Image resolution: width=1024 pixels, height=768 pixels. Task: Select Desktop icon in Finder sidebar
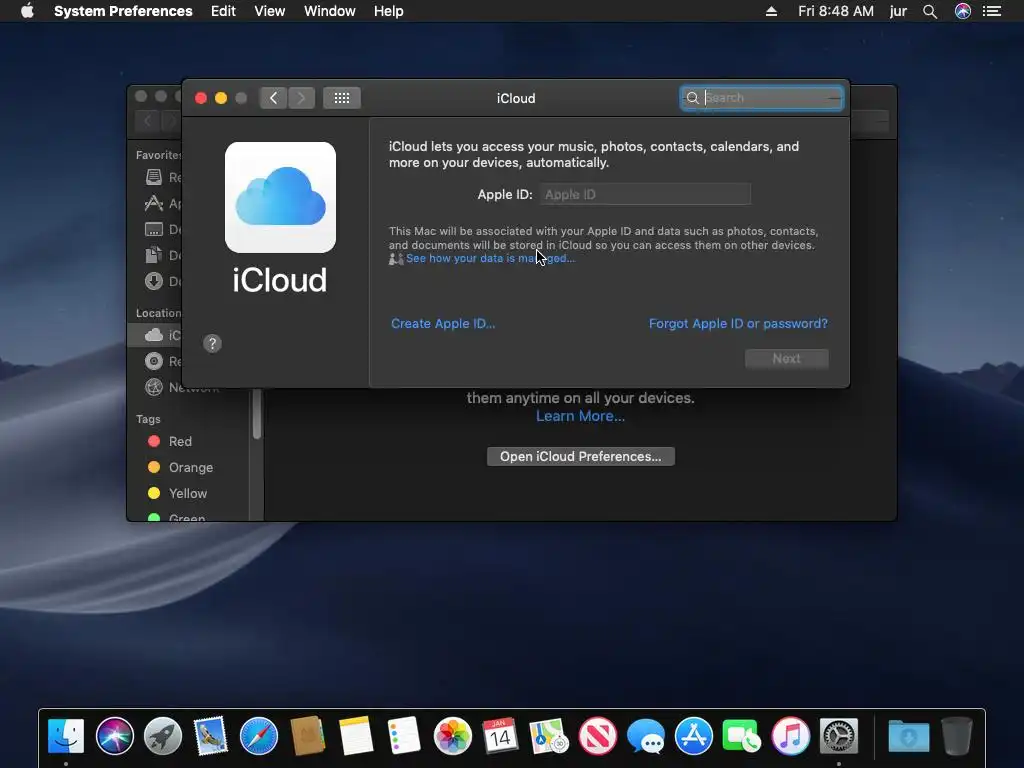point(153,229)
